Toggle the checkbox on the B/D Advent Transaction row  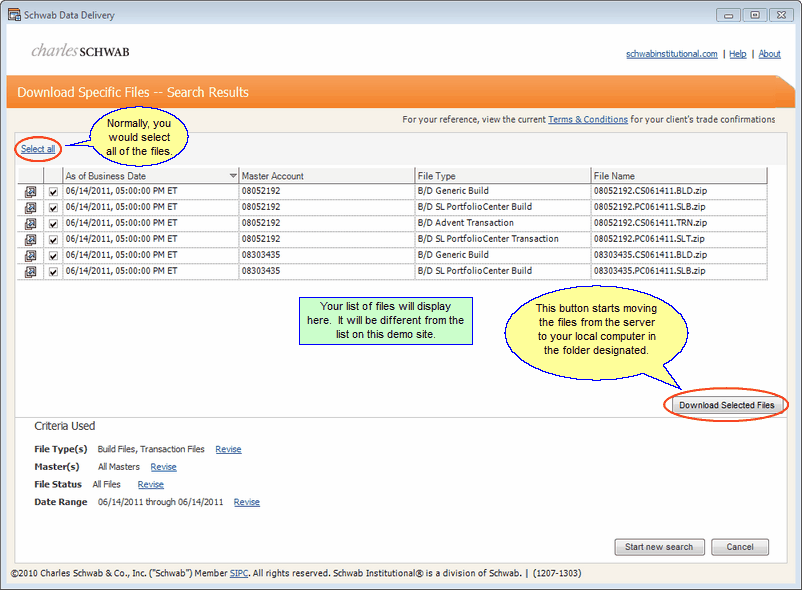click(52, 223)
